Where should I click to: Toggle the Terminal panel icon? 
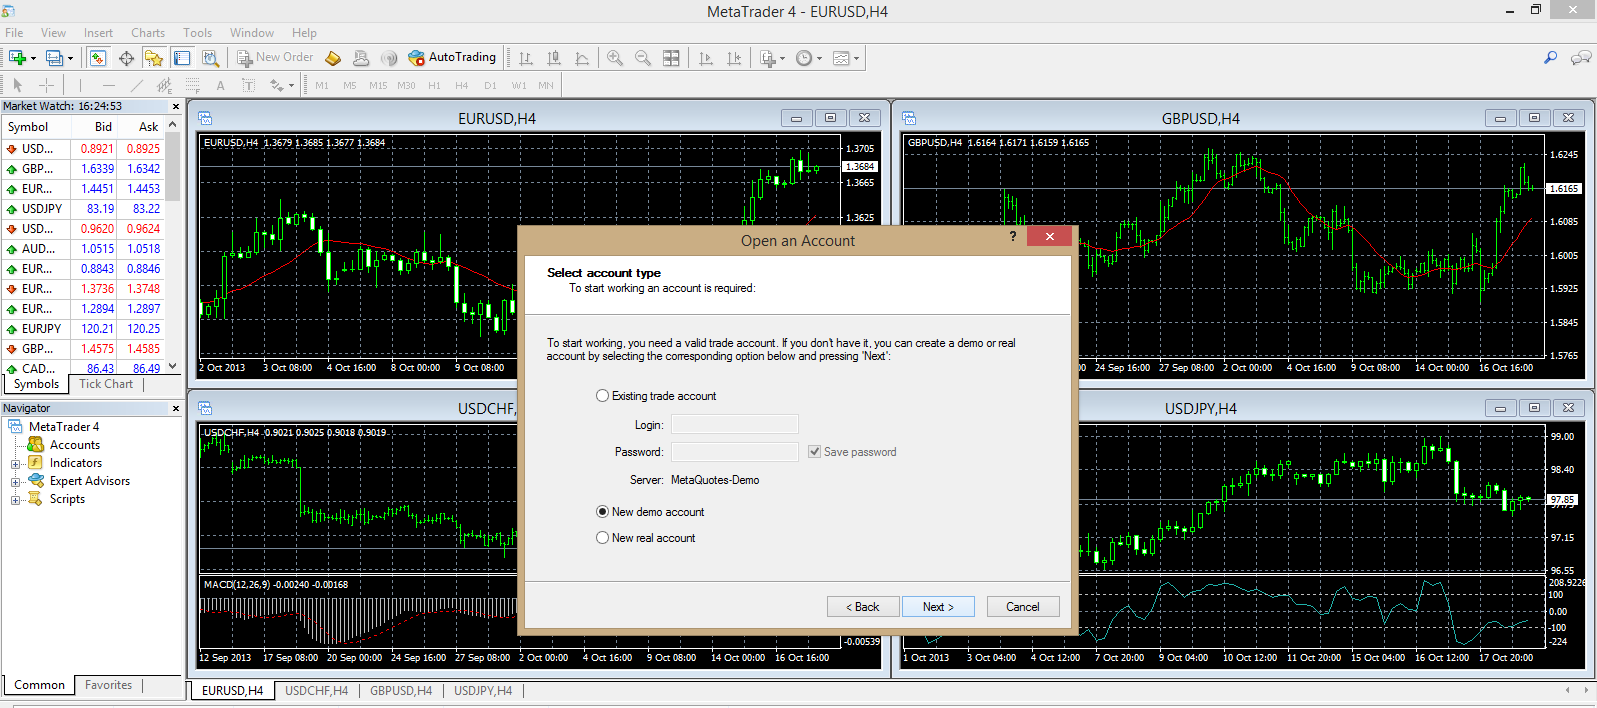tap(181, 58)
